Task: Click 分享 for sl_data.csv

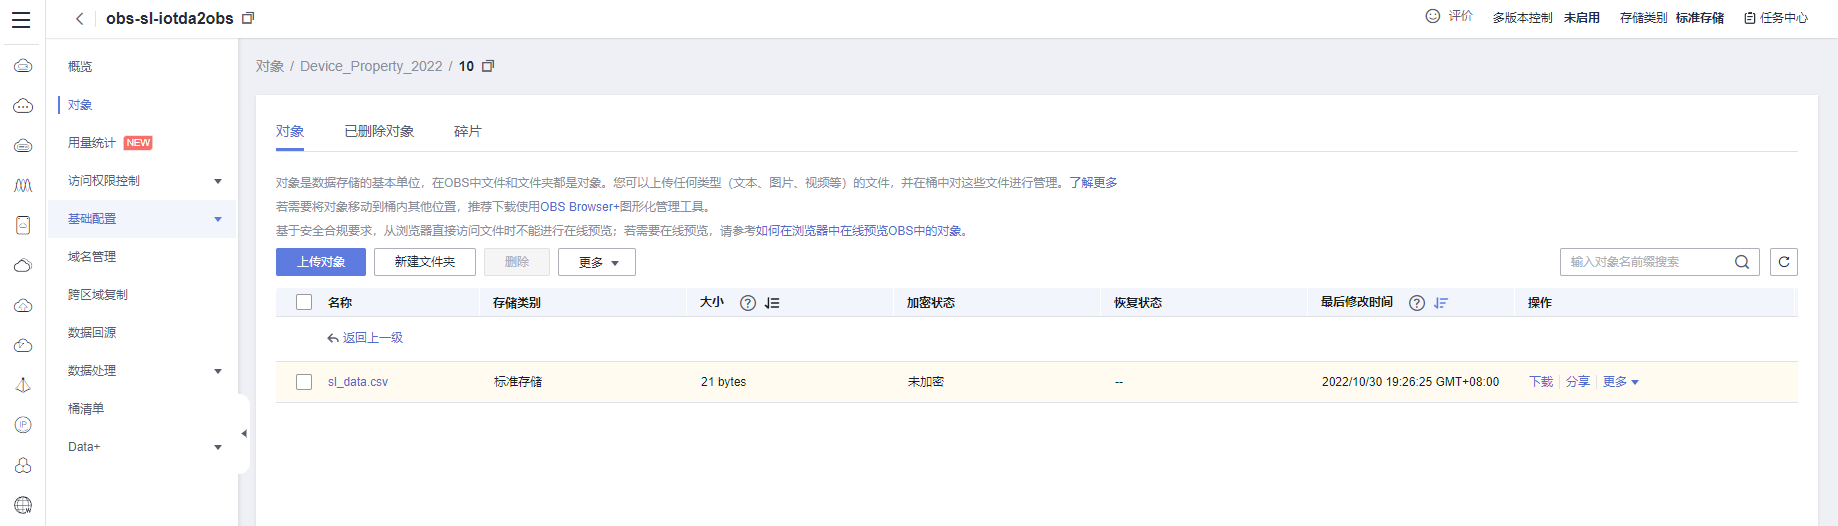Action: click(1578, 382)
